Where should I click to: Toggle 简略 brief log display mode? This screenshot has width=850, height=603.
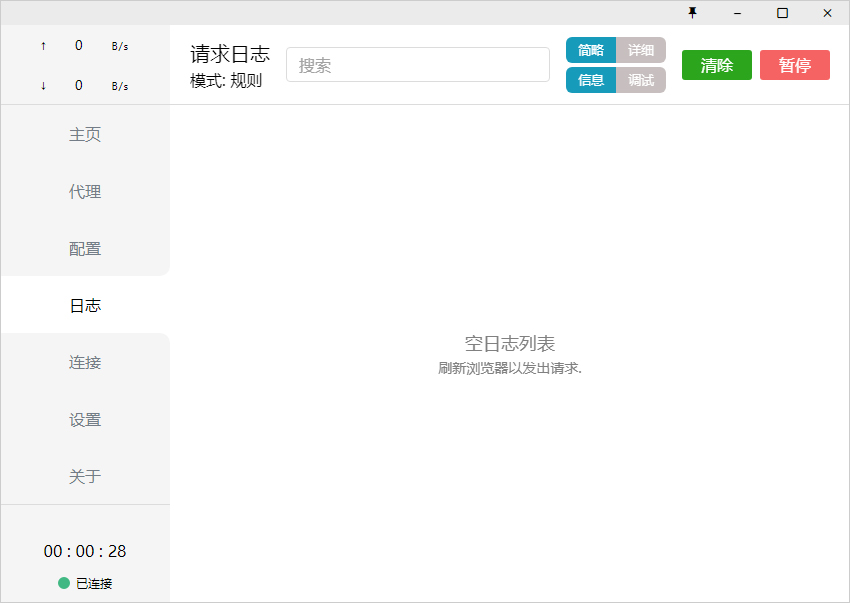pos(591,49)
